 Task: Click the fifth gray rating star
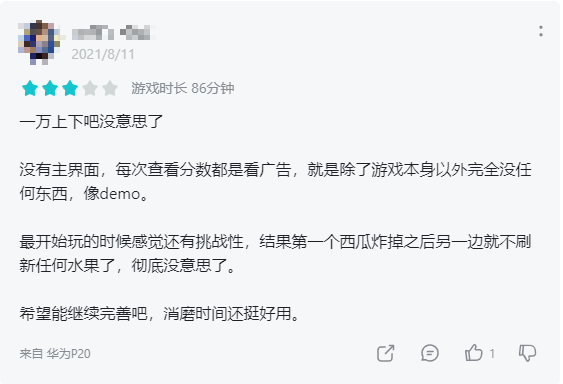click(110, 88)
